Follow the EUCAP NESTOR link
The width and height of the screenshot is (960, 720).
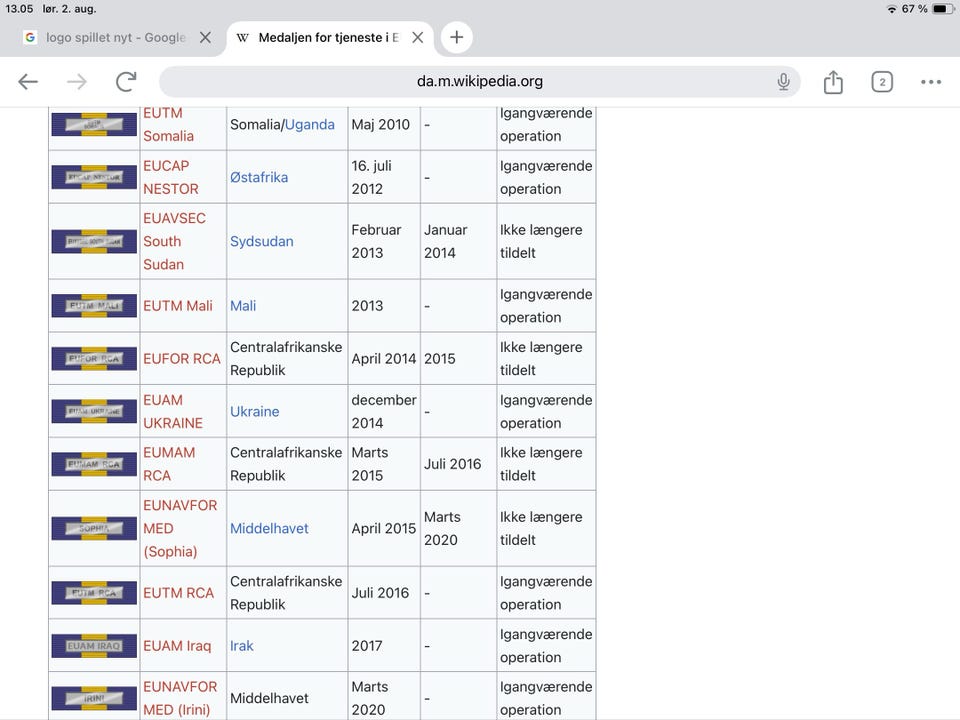[x=171, y=177]
